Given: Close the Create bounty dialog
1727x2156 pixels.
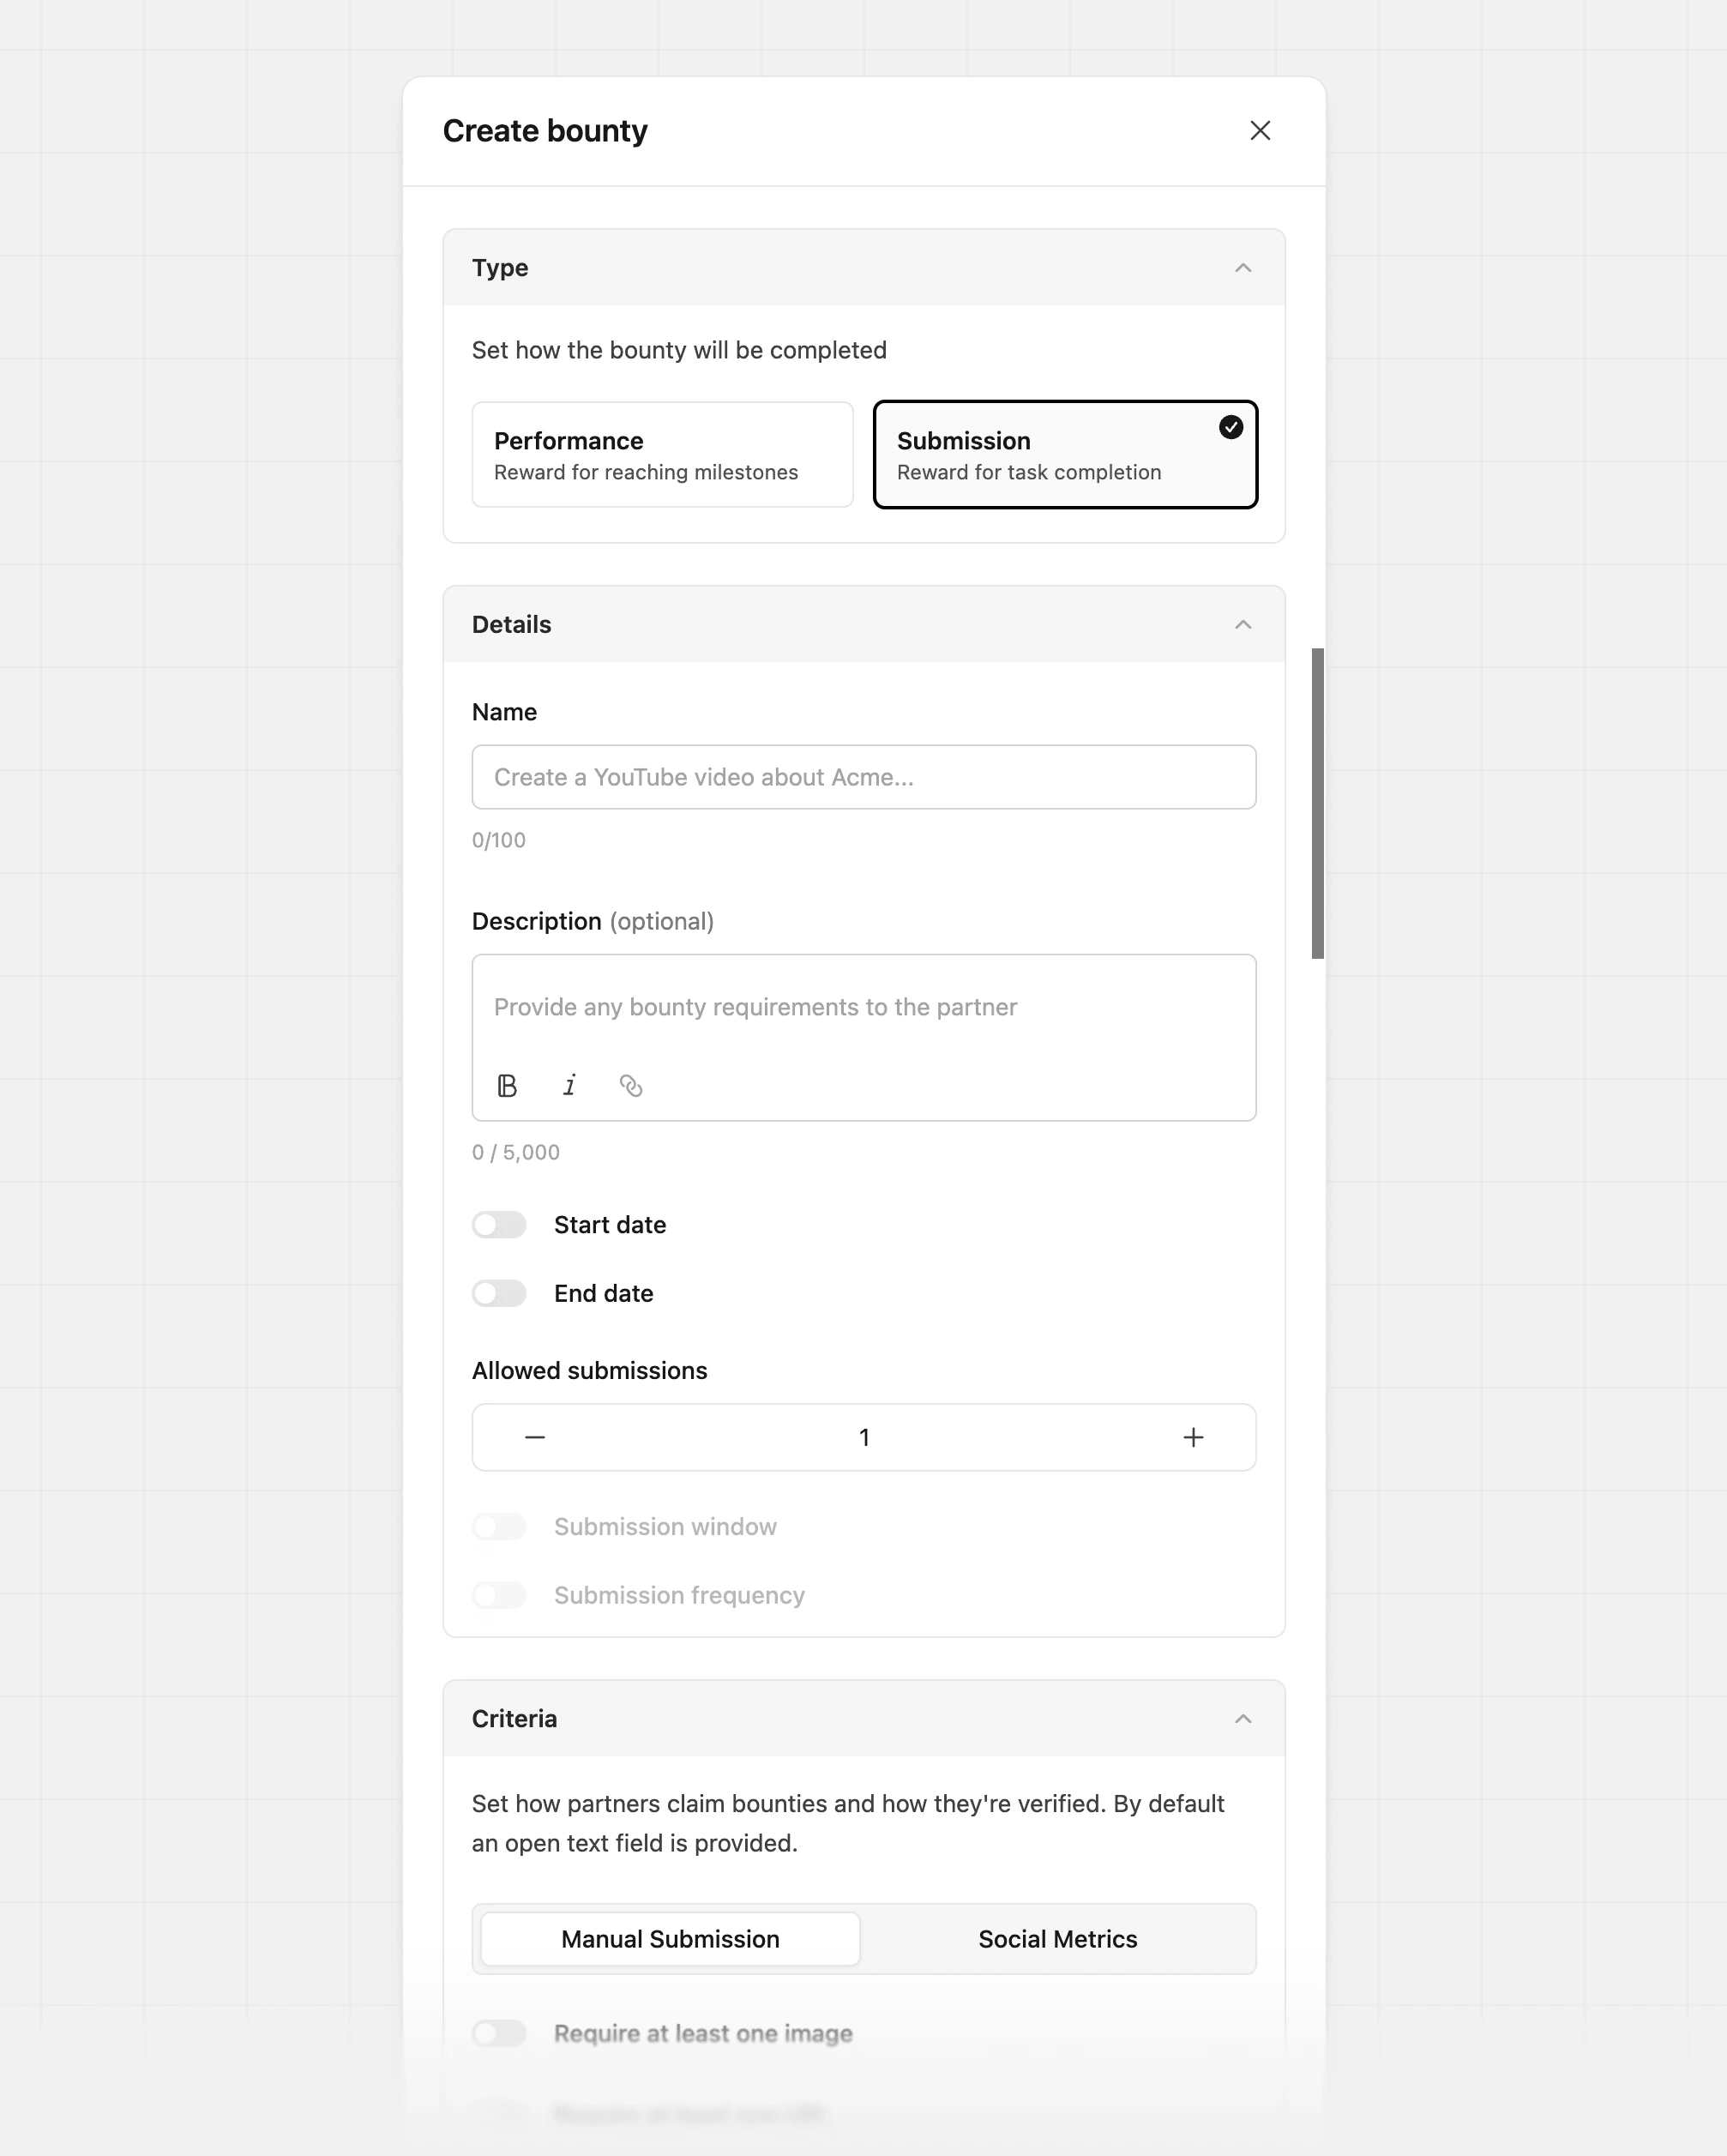Looking at the screenshot, I should 1260,130.
